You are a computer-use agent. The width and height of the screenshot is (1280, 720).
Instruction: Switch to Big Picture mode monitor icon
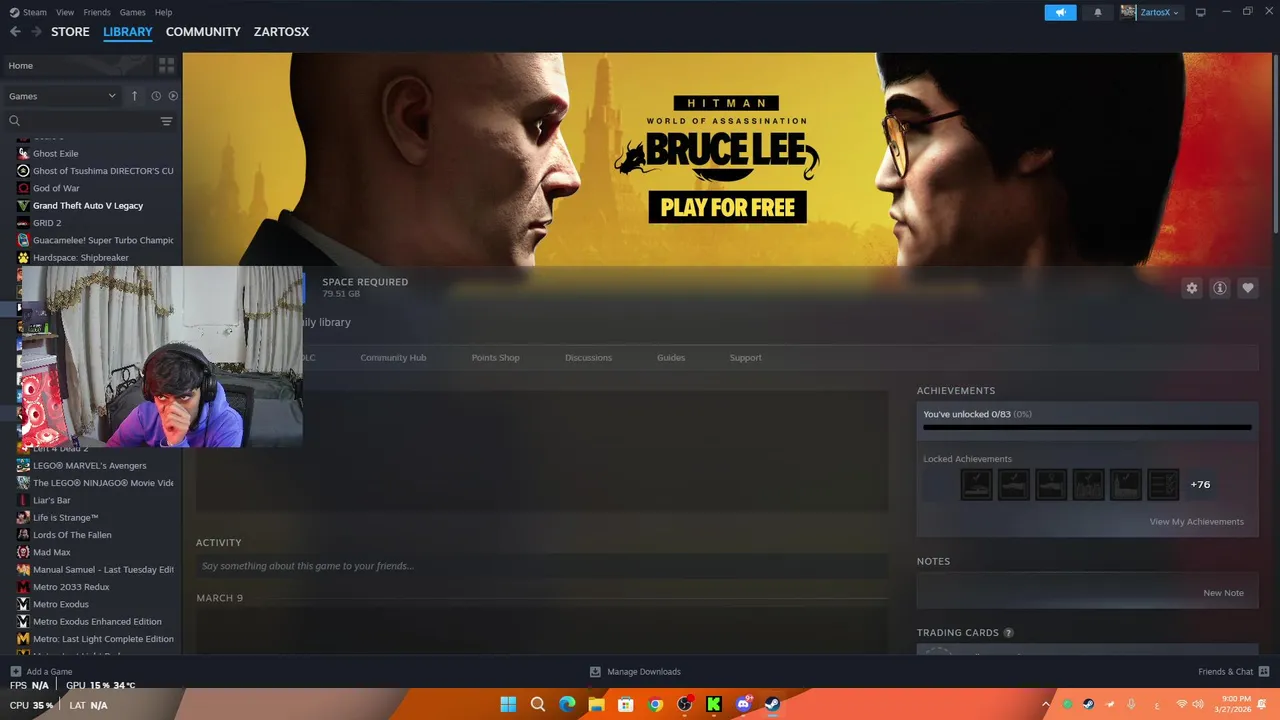point(1201,12)
